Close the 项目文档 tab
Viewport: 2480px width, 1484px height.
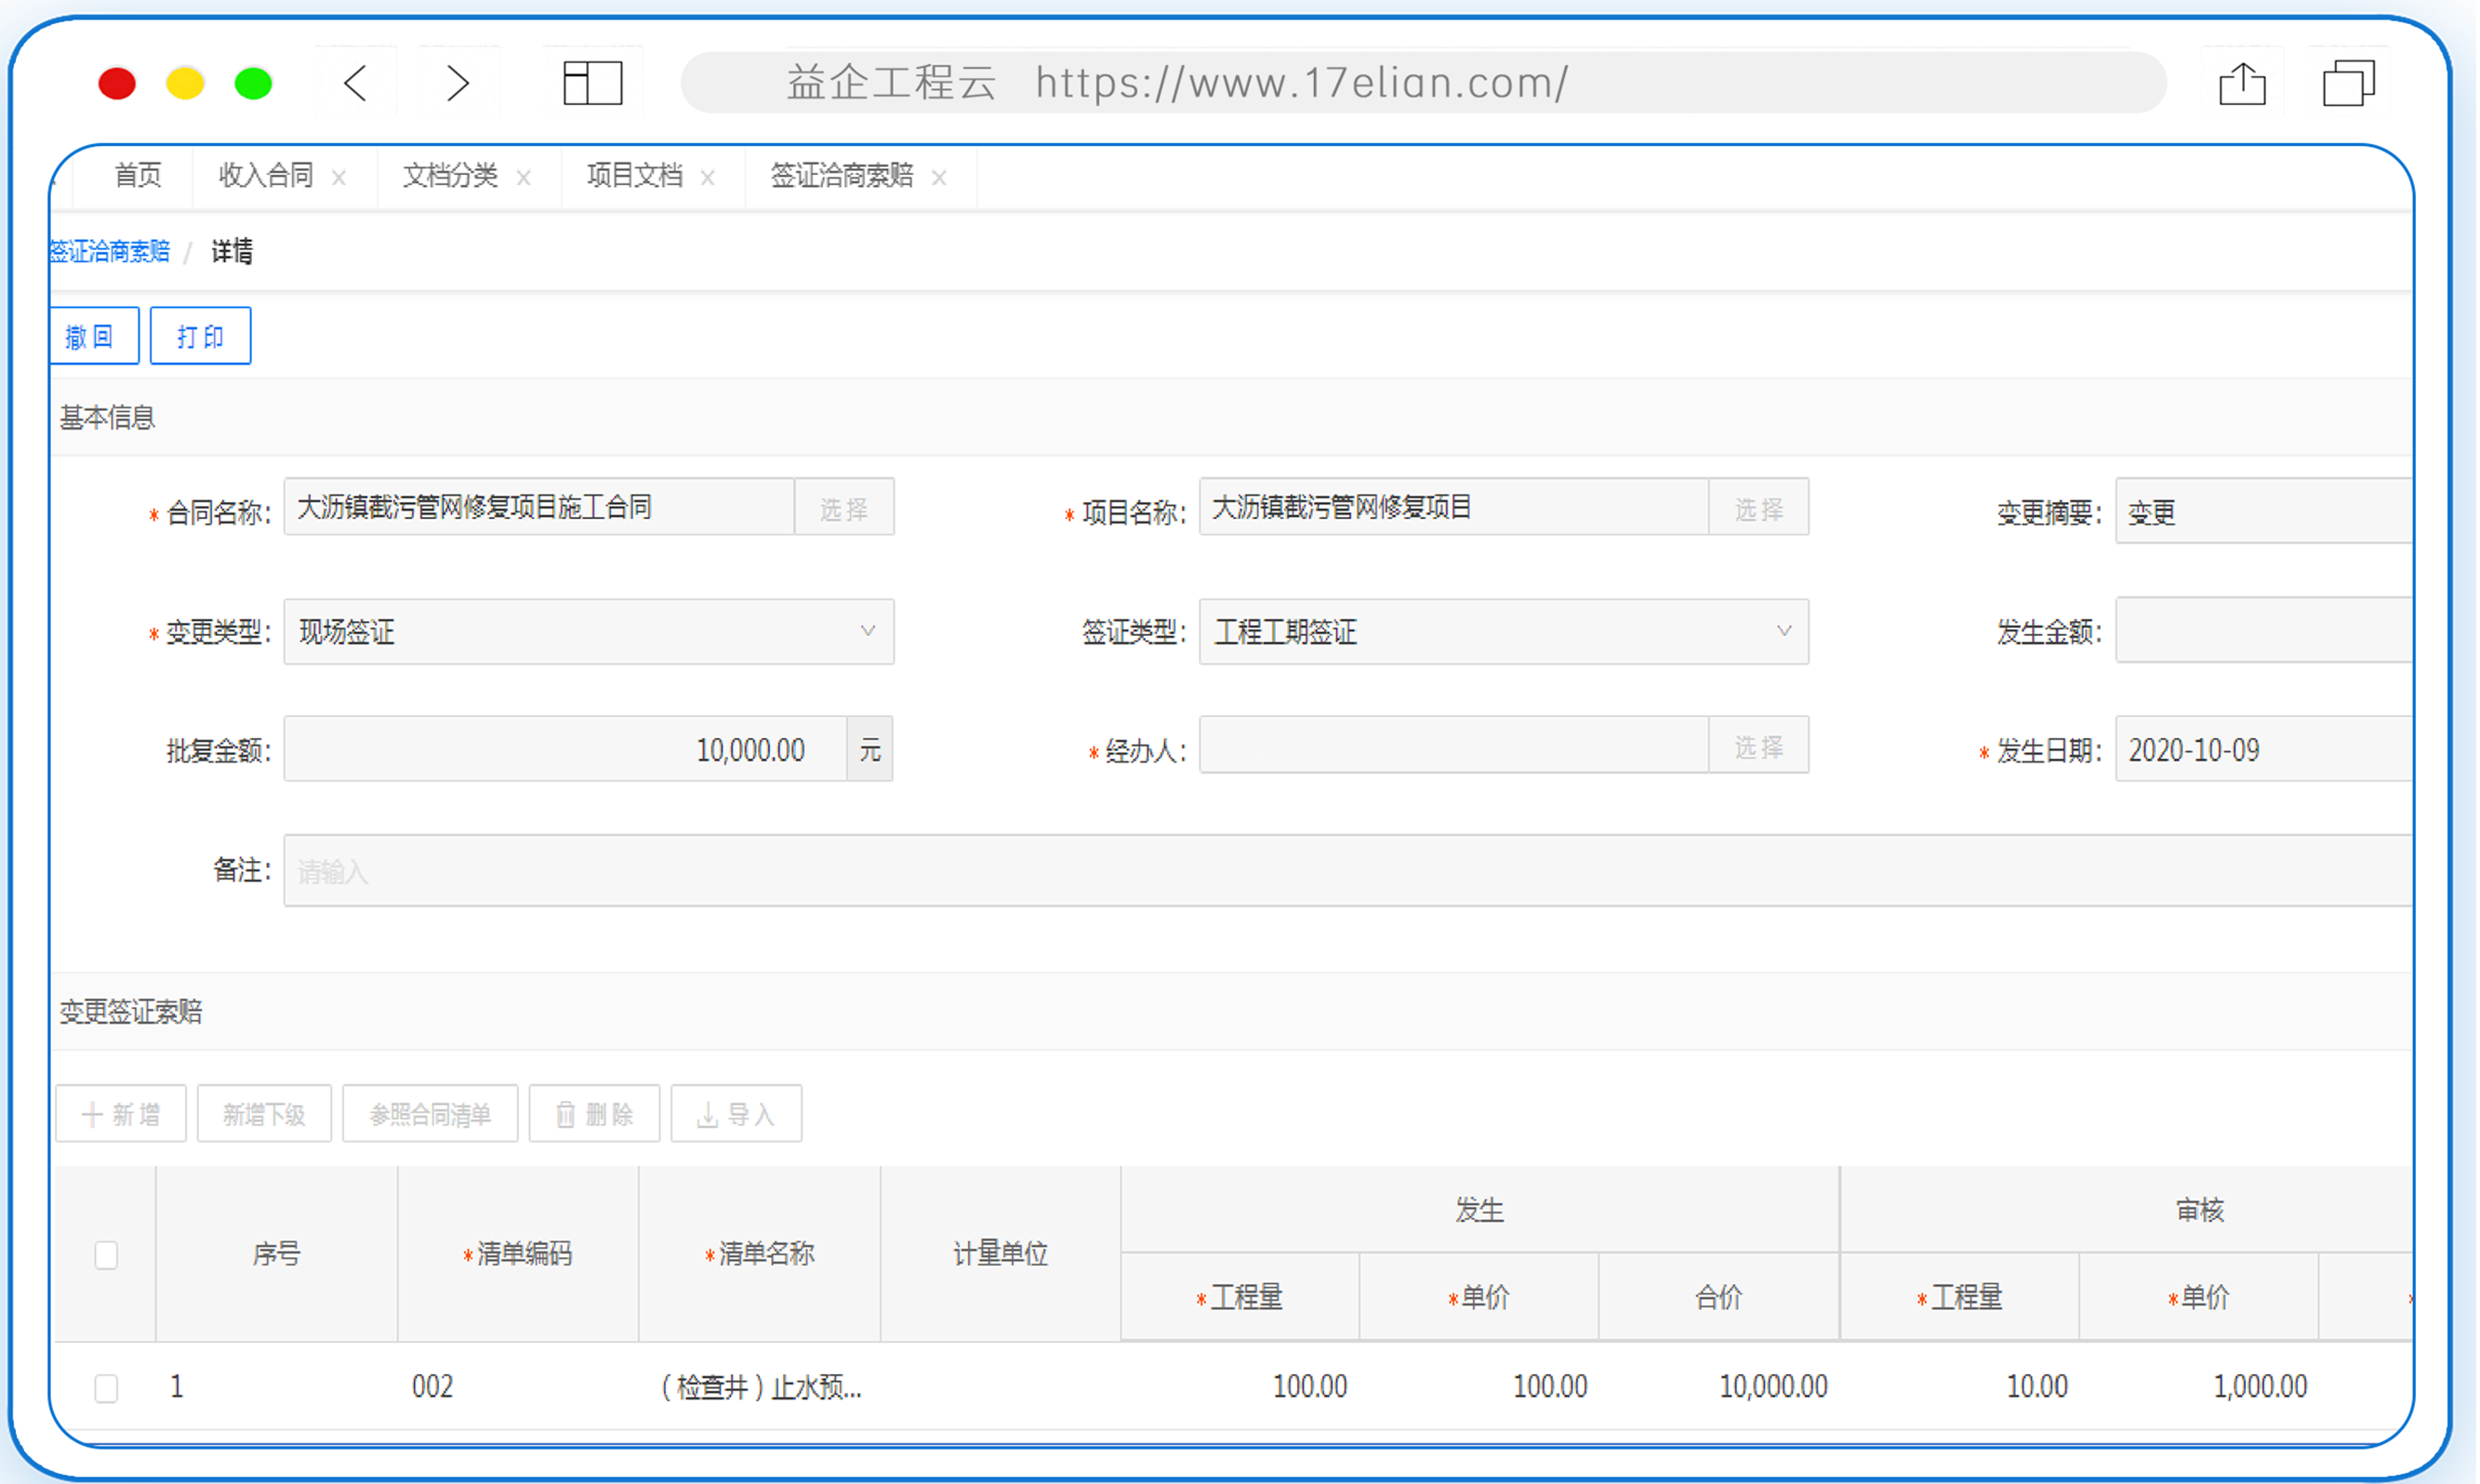(708, 178)
